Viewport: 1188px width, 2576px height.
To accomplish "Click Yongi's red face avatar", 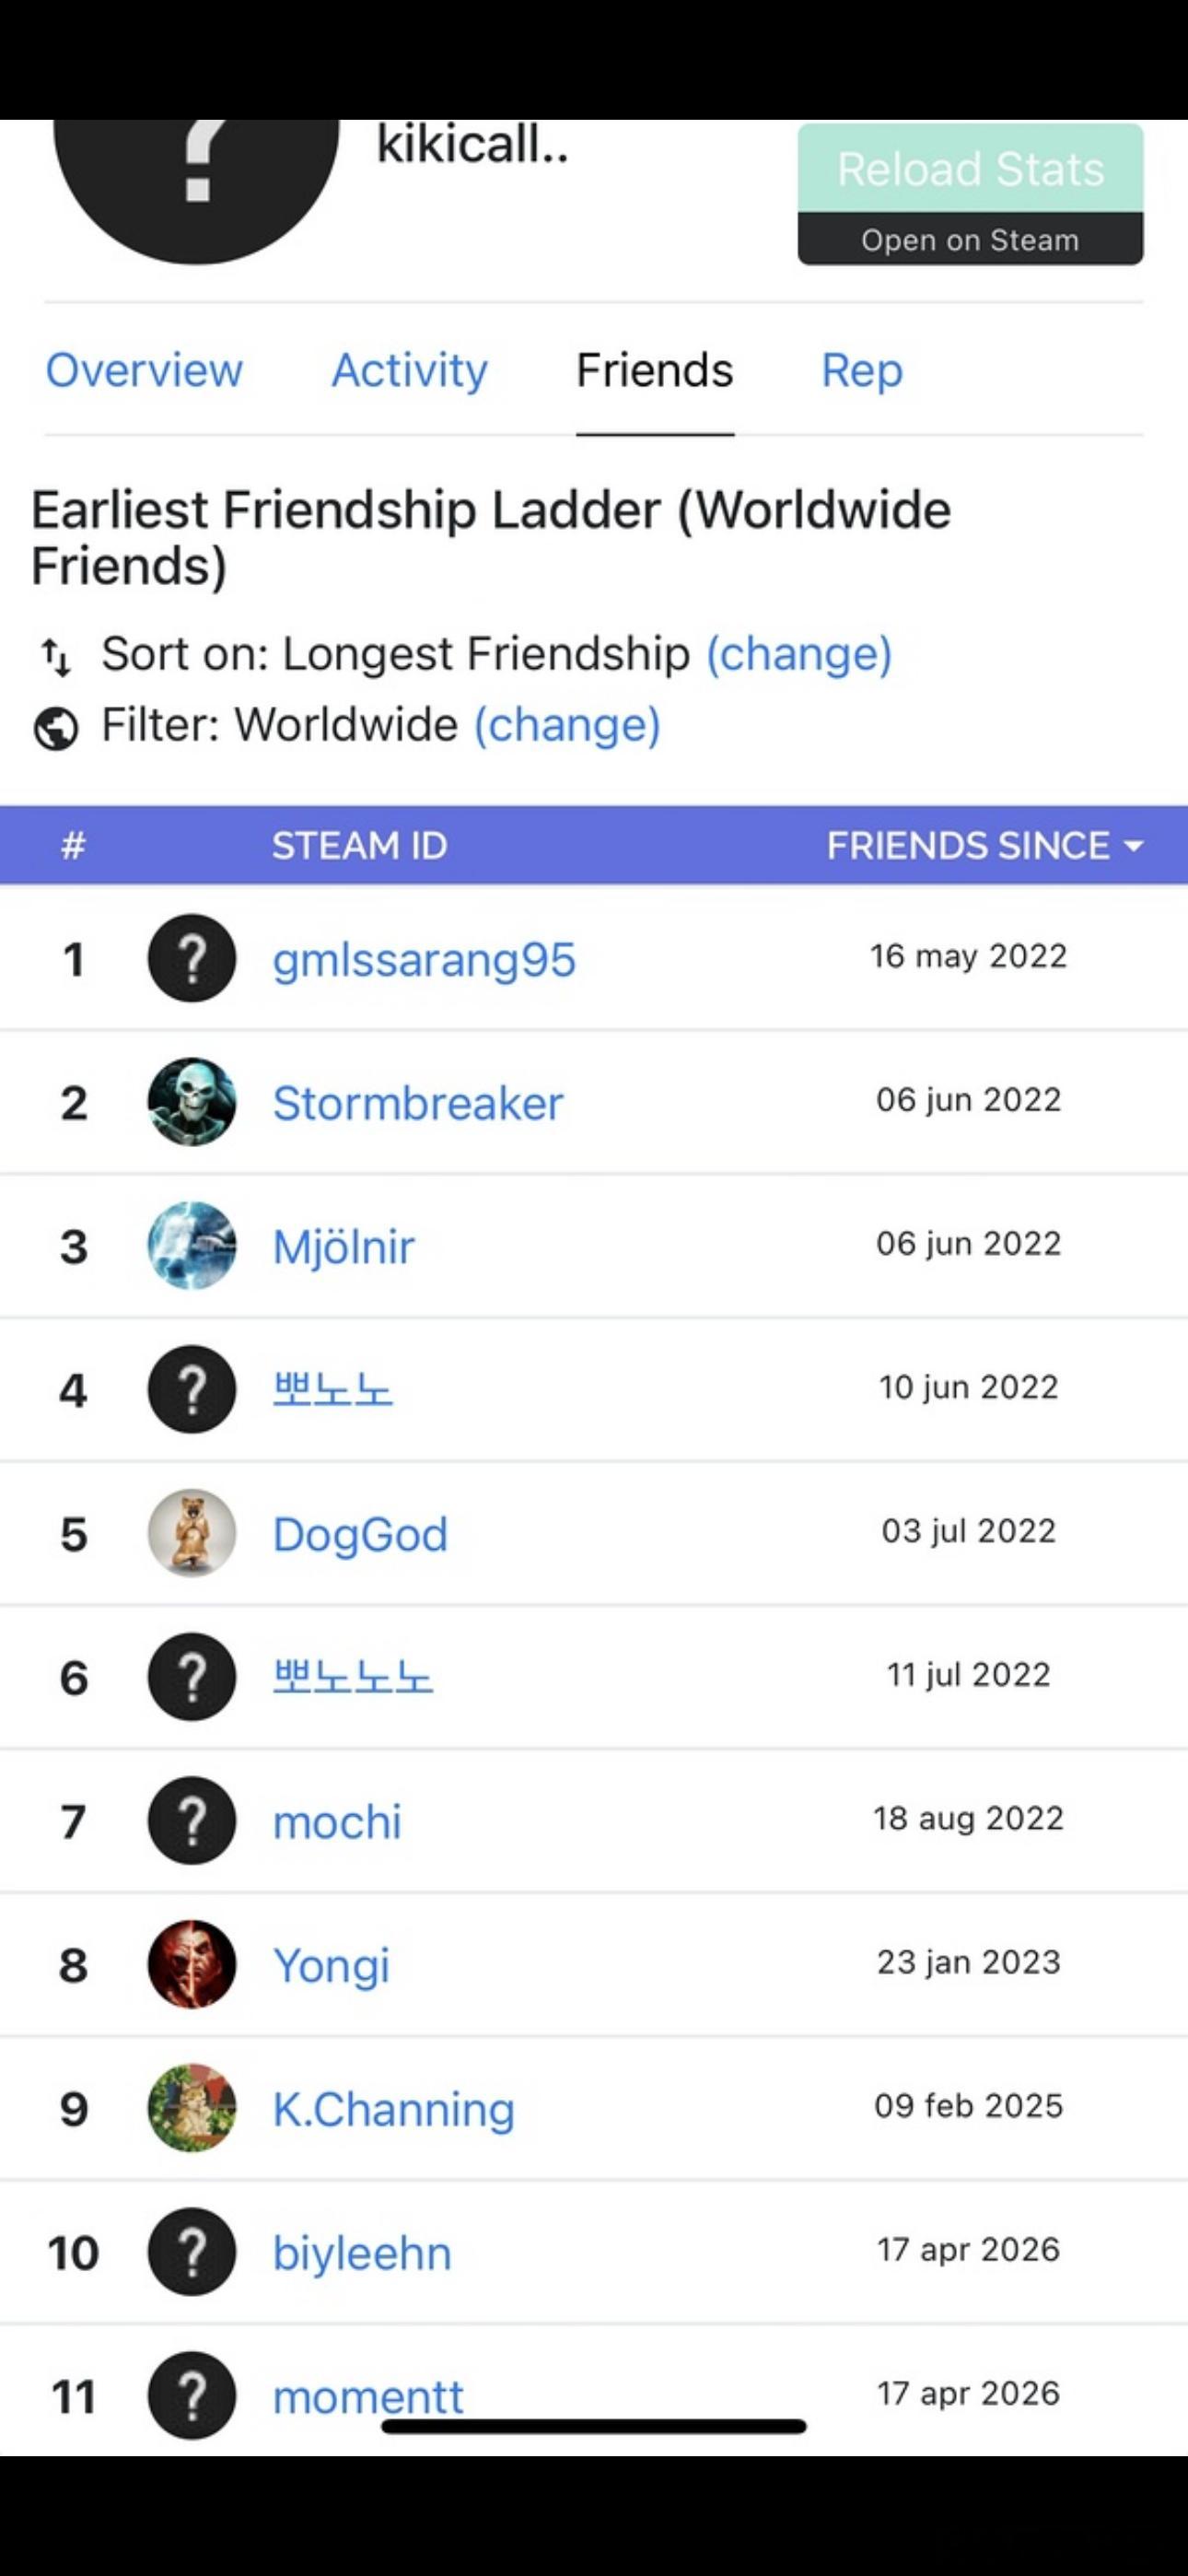I will coord(192,1964).
